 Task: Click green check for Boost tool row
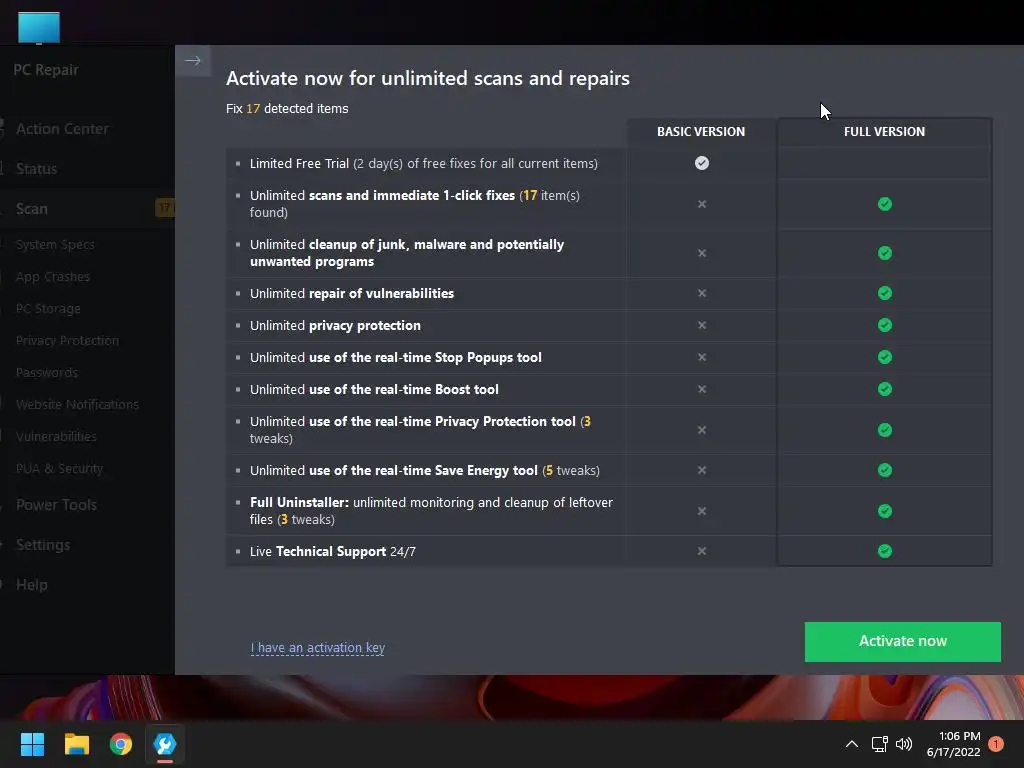pyautogui.click(x=885, y=389)
